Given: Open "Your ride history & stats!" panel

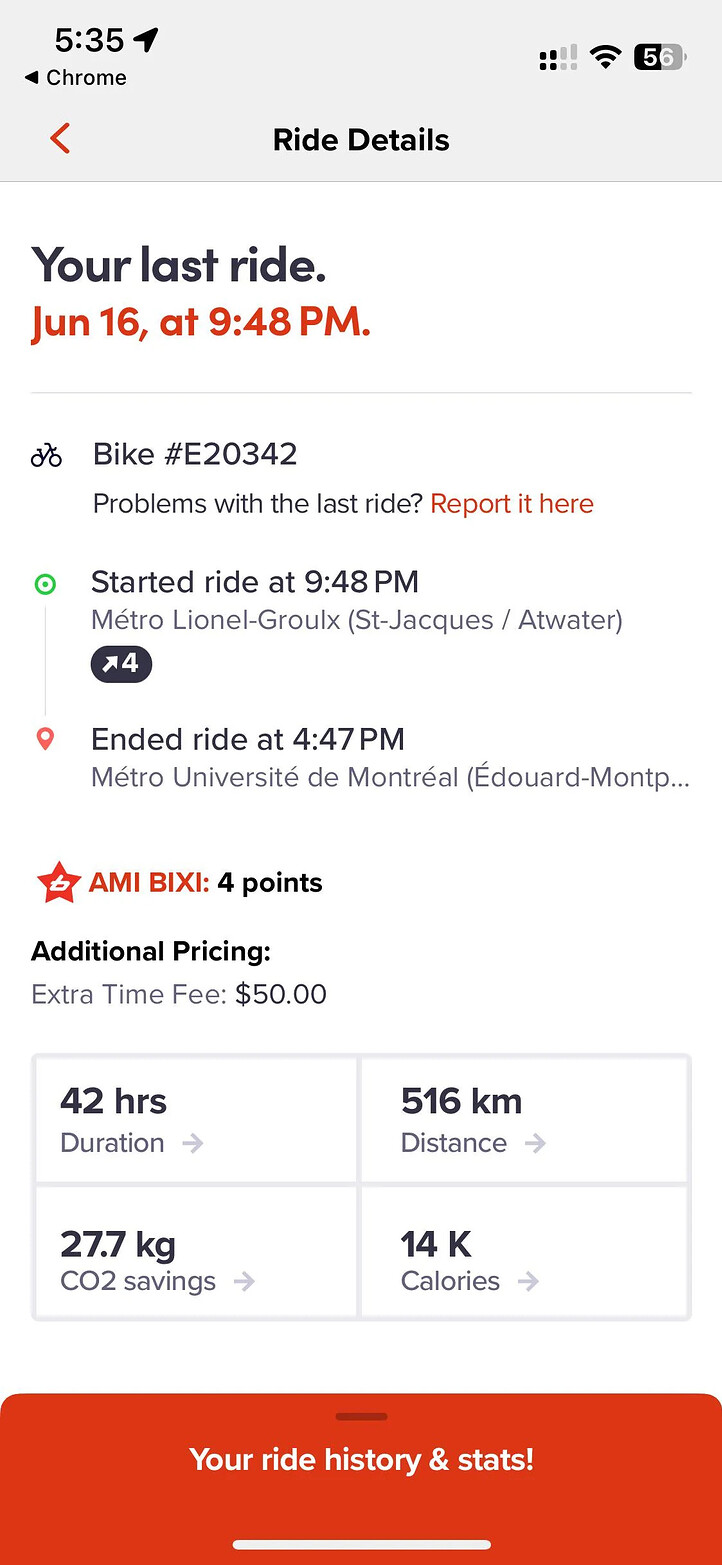Looking at the screenshot, I should tap(361, 1459).
